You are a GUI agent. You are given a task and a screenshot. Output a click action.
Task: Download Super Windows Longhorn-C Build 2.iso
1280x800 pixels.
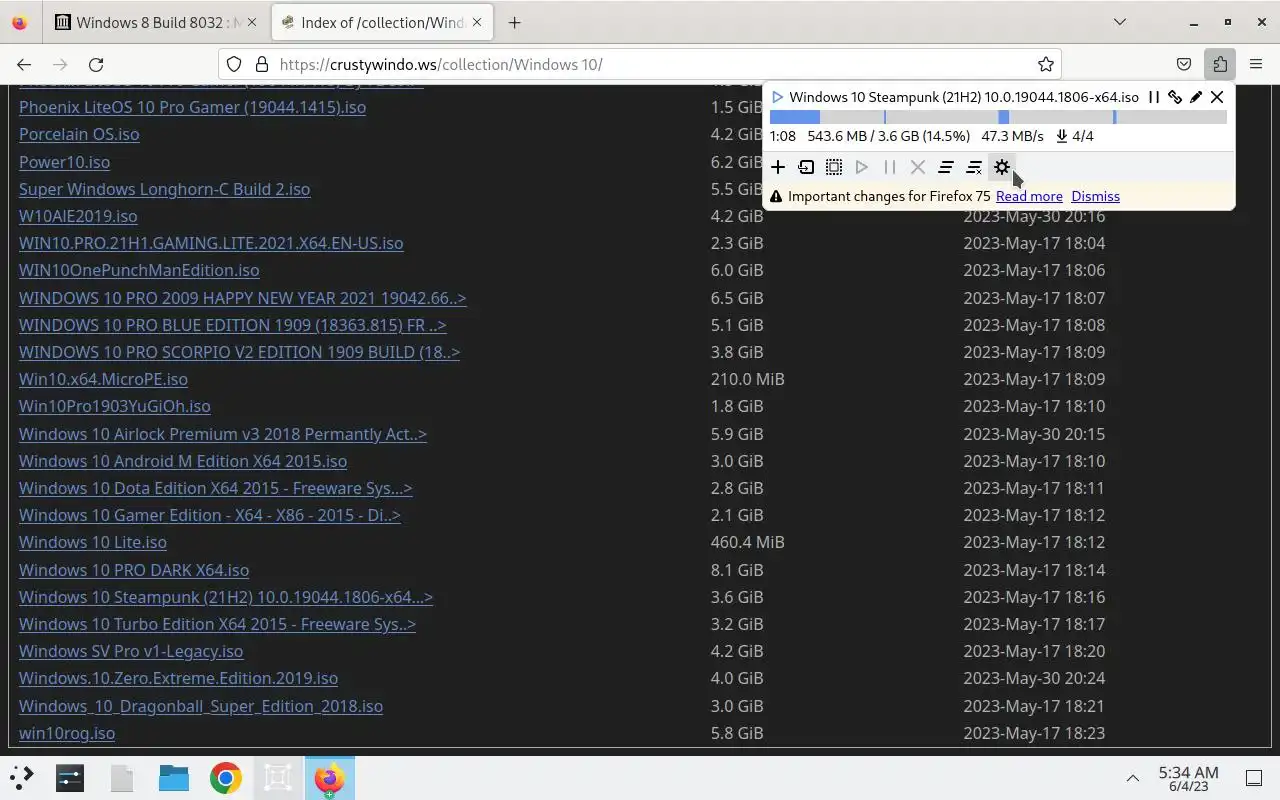pyautogui.click(x=164, y=189)
